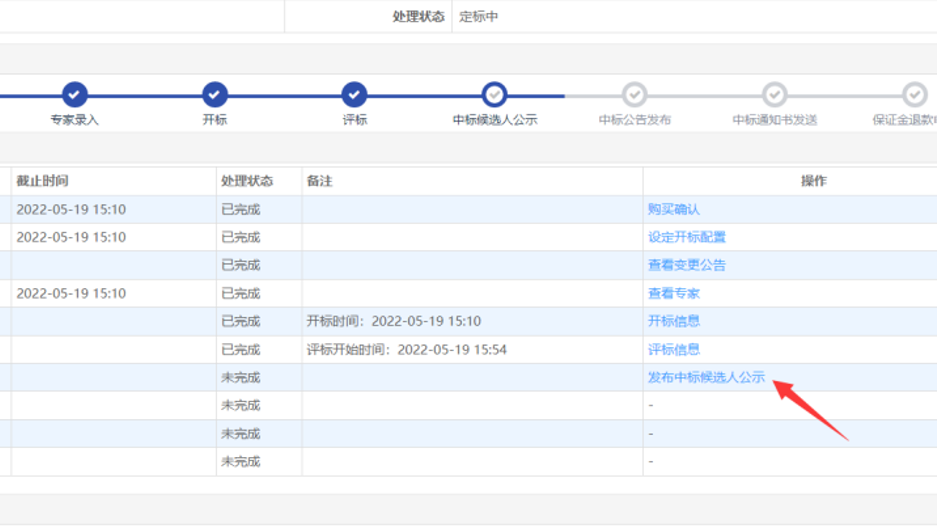Click the 定标中 status value field
937x526 pixels.
pos(477,16)
